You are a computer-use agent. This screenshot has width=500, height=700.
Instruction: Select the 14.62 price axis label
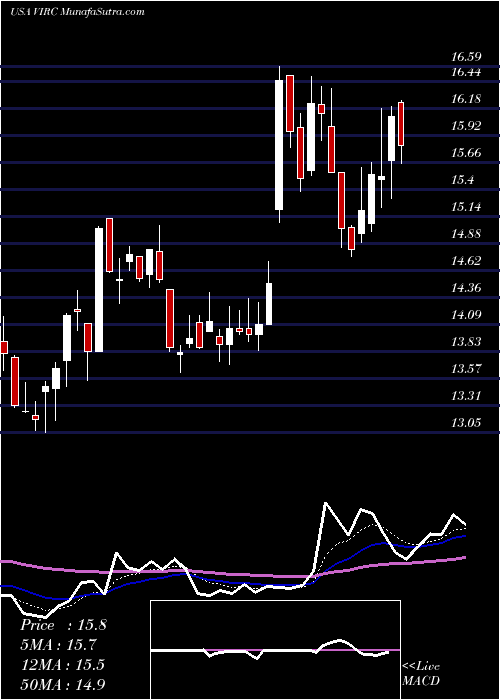(x=466, y=261)
